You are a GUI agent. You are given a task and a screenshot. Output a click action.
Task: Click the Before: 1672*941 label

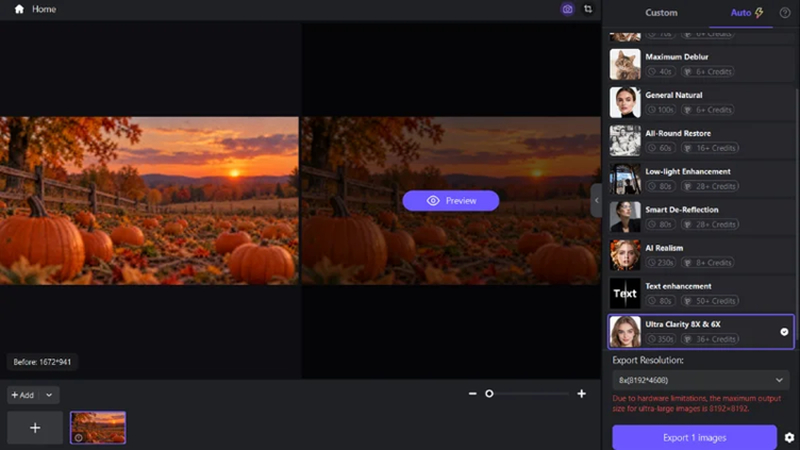pyautogui.click(x=42, y=362)
